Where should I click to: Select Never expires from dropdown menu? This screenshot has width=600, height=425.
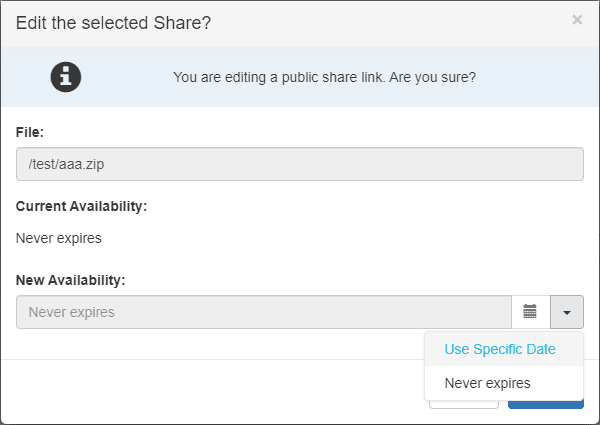click(488, 383)
